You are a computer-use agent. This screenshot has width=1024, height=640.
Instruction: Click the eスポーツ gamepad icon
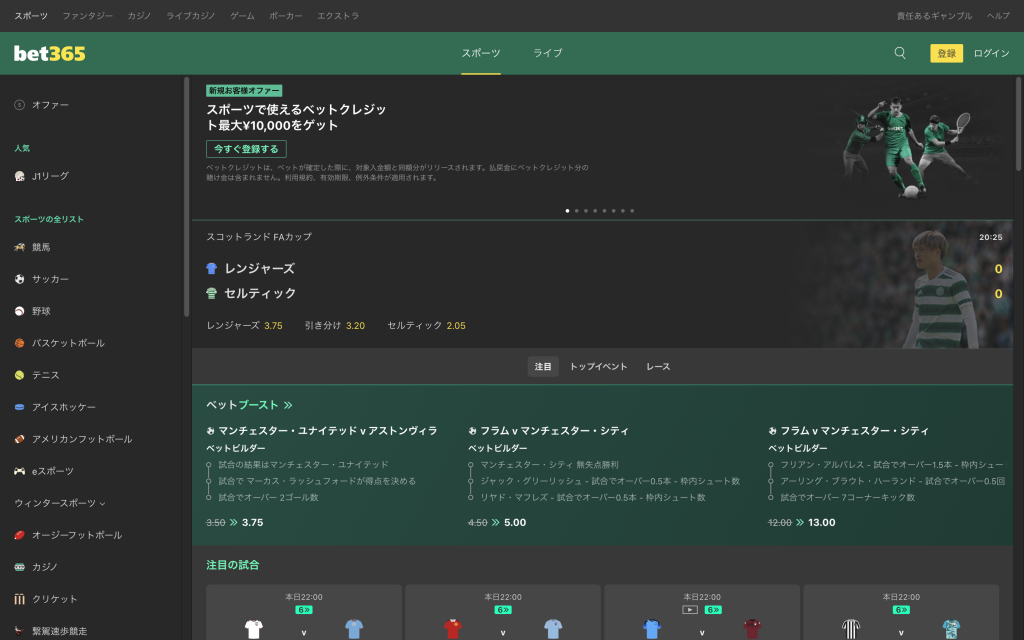[x=20, y=471]
